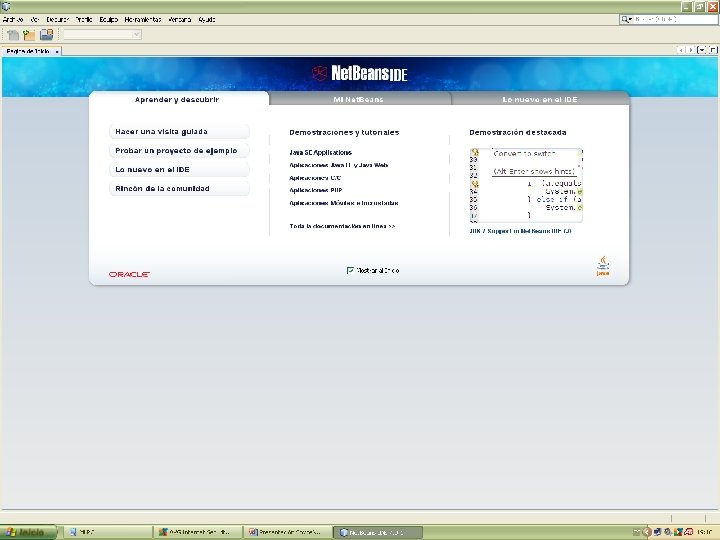Show opened documents list dropdown
Viewport: 720px width, 540px height.
[702, 50]
